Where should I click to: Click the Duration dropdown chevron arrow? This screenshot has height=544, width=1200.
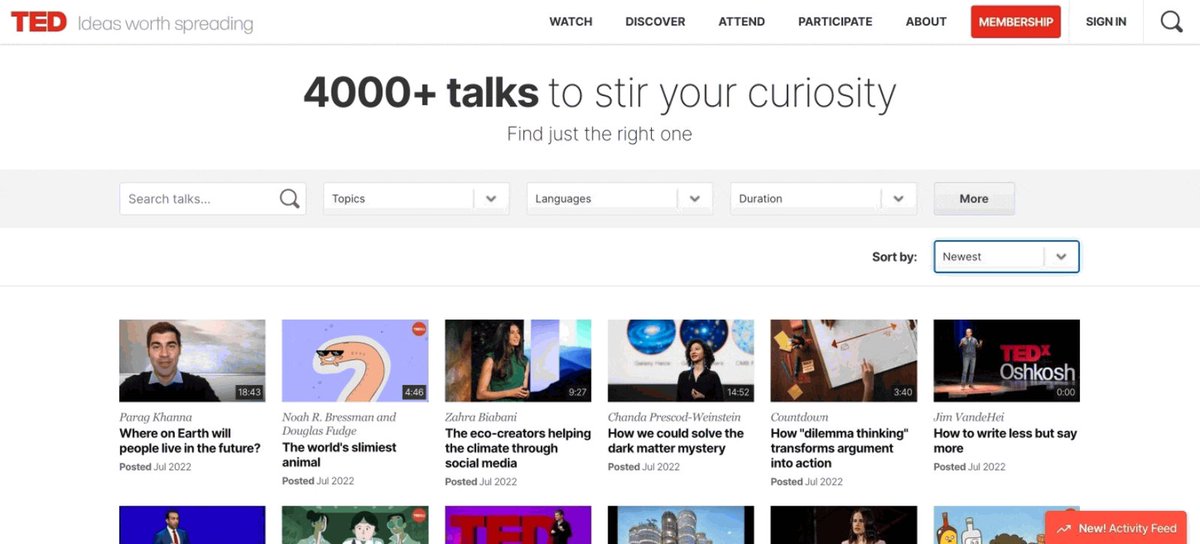point(898,199)
